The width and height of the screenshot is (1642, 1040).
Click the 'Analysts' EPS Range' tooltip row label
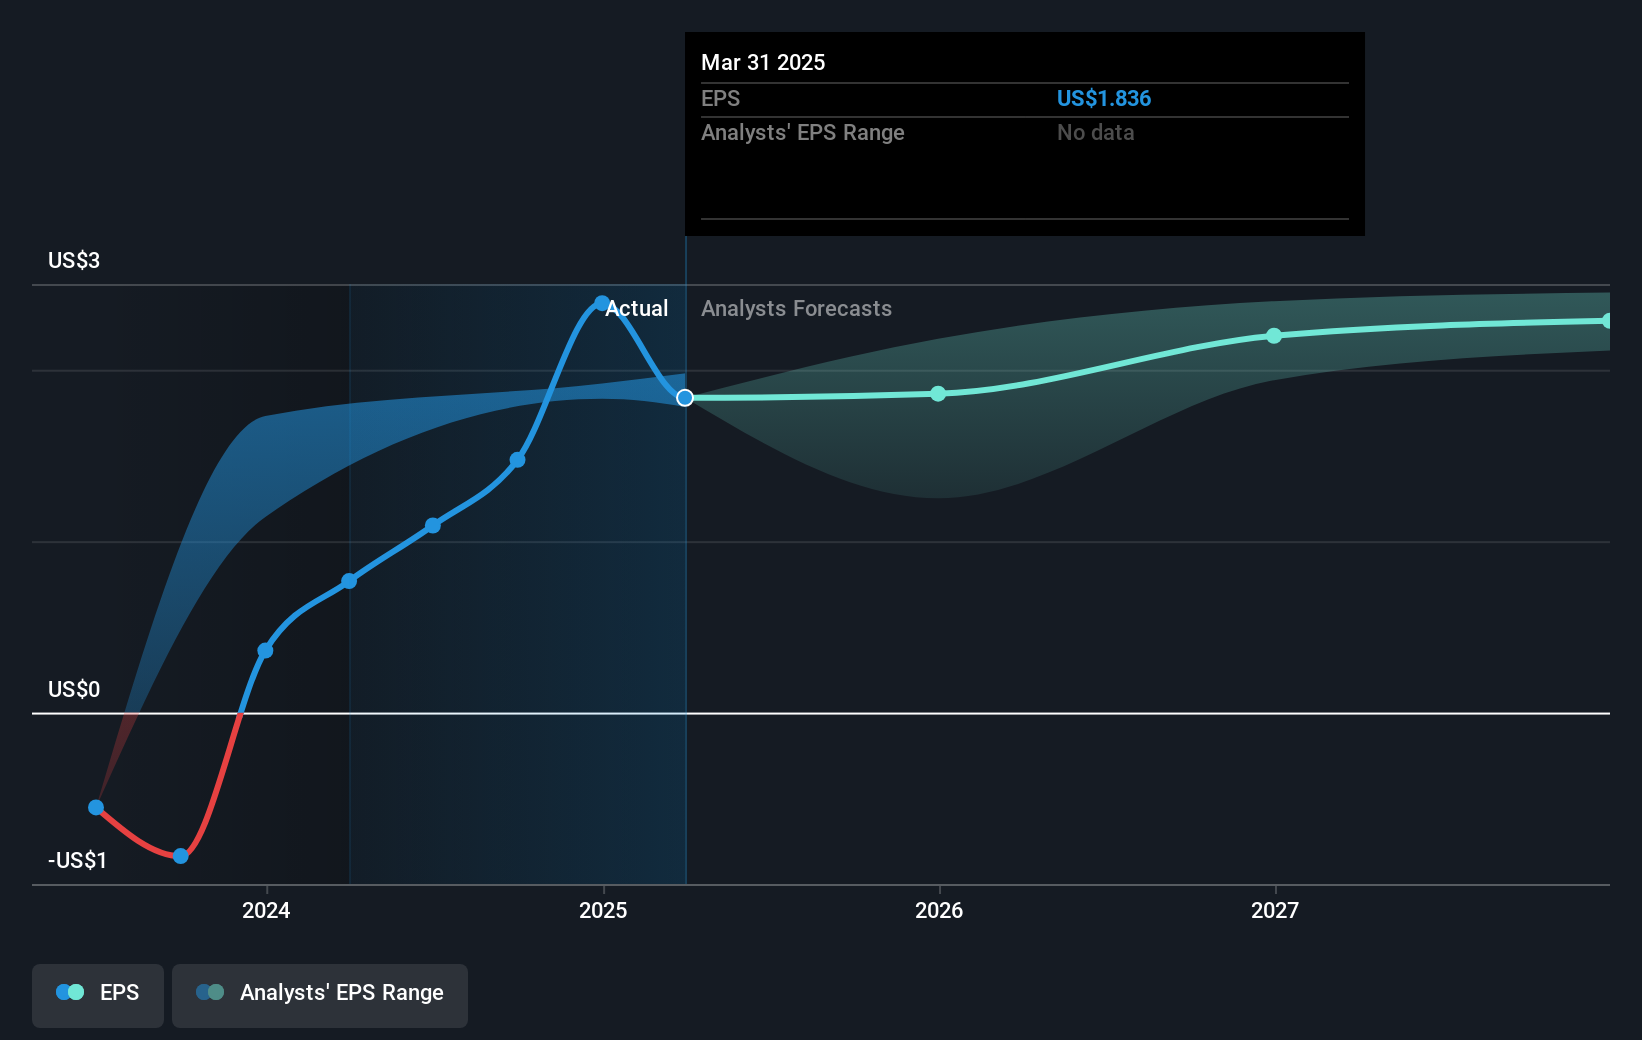pyautogui.click(x=802, y=133)
